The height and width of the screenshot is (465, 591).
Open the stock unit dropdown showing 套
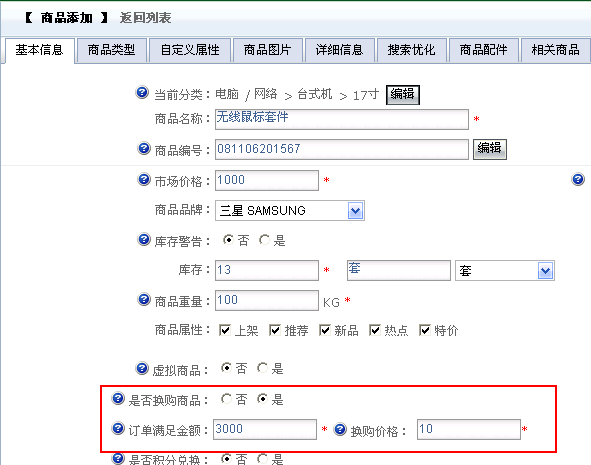pyautogui.click(x=505, y=271)
